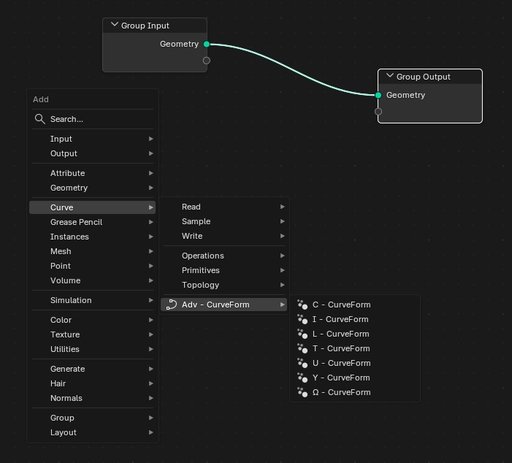This screenshot has width=512, height=463.
Task: Click the Group Output Geometry input socket
Action: click(x=378, y=95)
